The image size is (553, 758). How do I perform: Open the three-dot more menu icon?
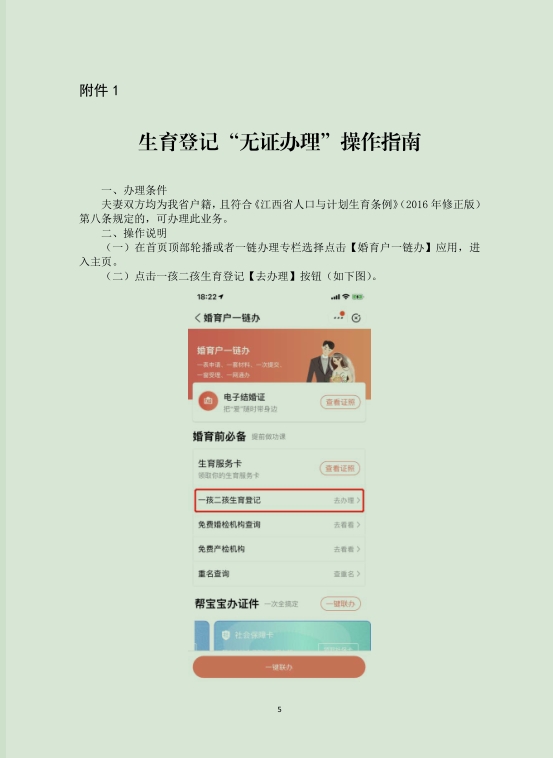pos(338,317)
